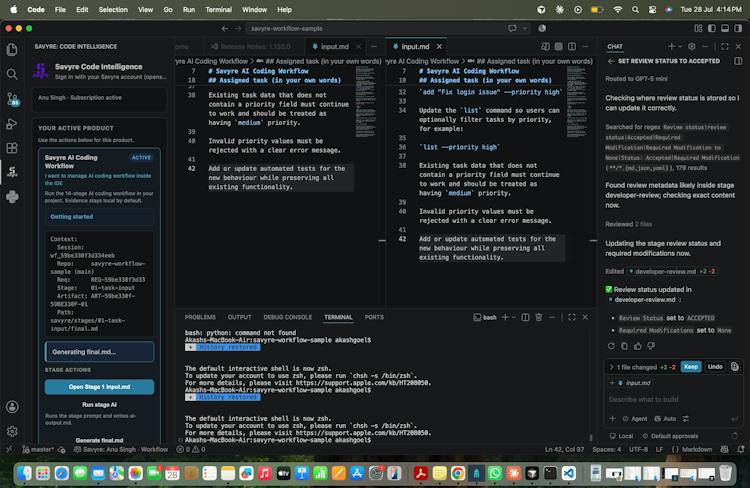Maximize the terminal panel size
The width and height of the screenshot is (750, 488).
tap(572, 317)
